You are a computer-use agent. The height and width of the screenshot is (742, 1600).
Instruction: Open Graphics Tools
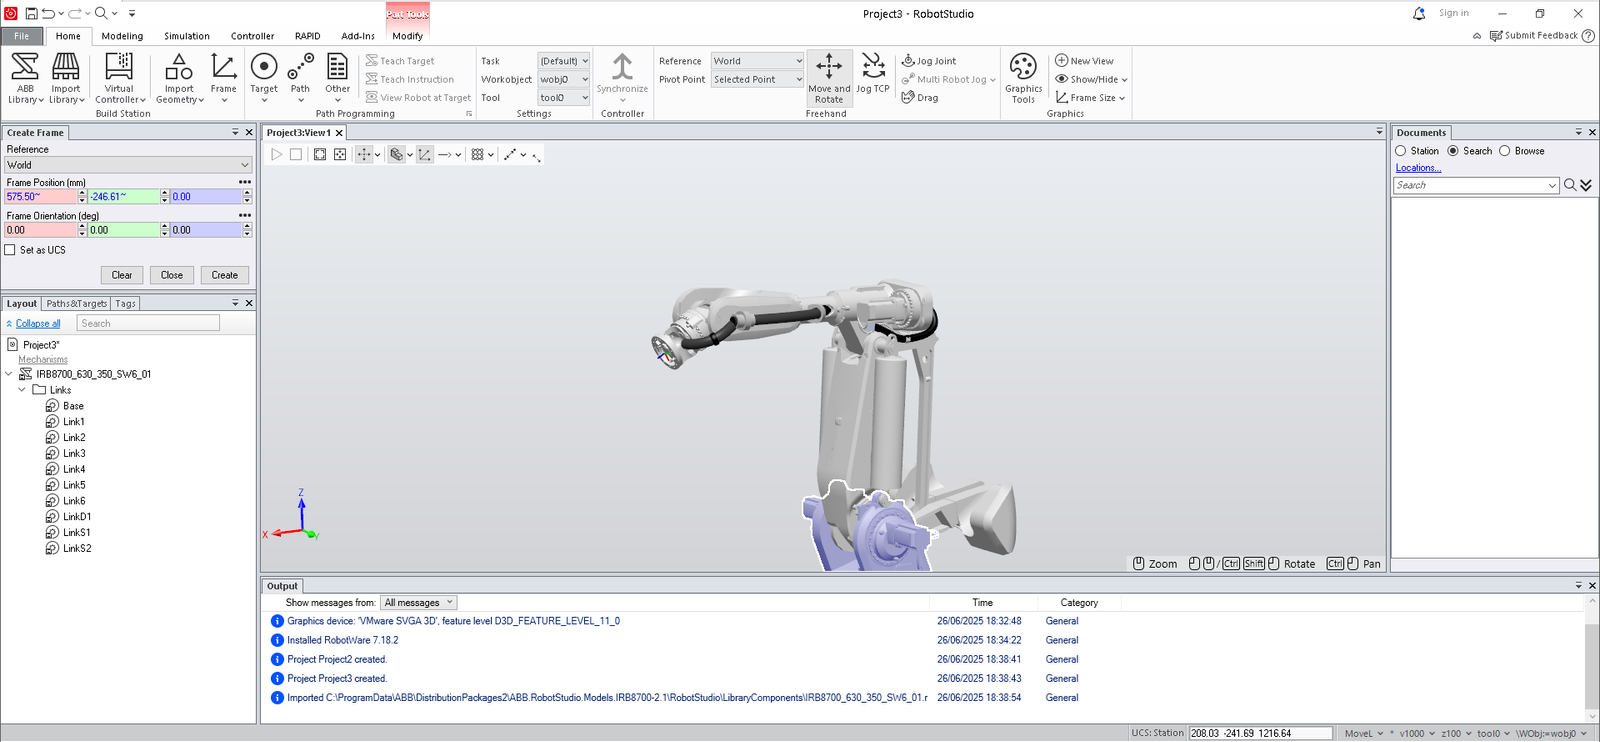1023,78
